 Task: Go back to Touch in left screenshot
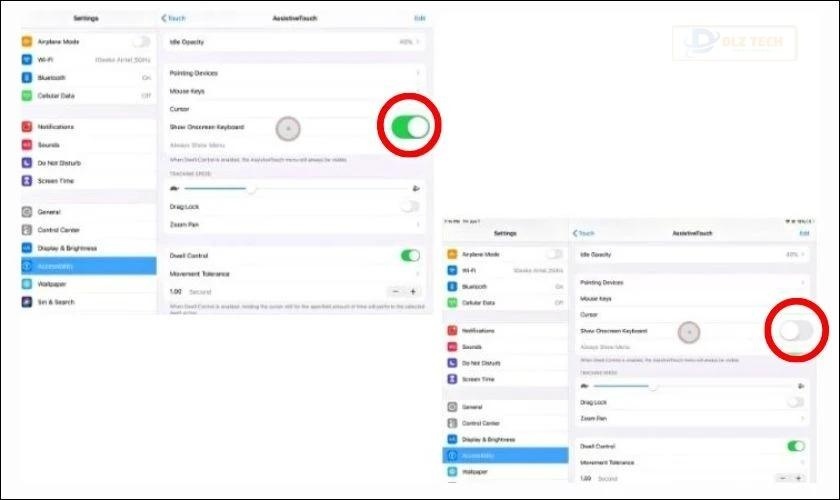click(x=174, y=18)
